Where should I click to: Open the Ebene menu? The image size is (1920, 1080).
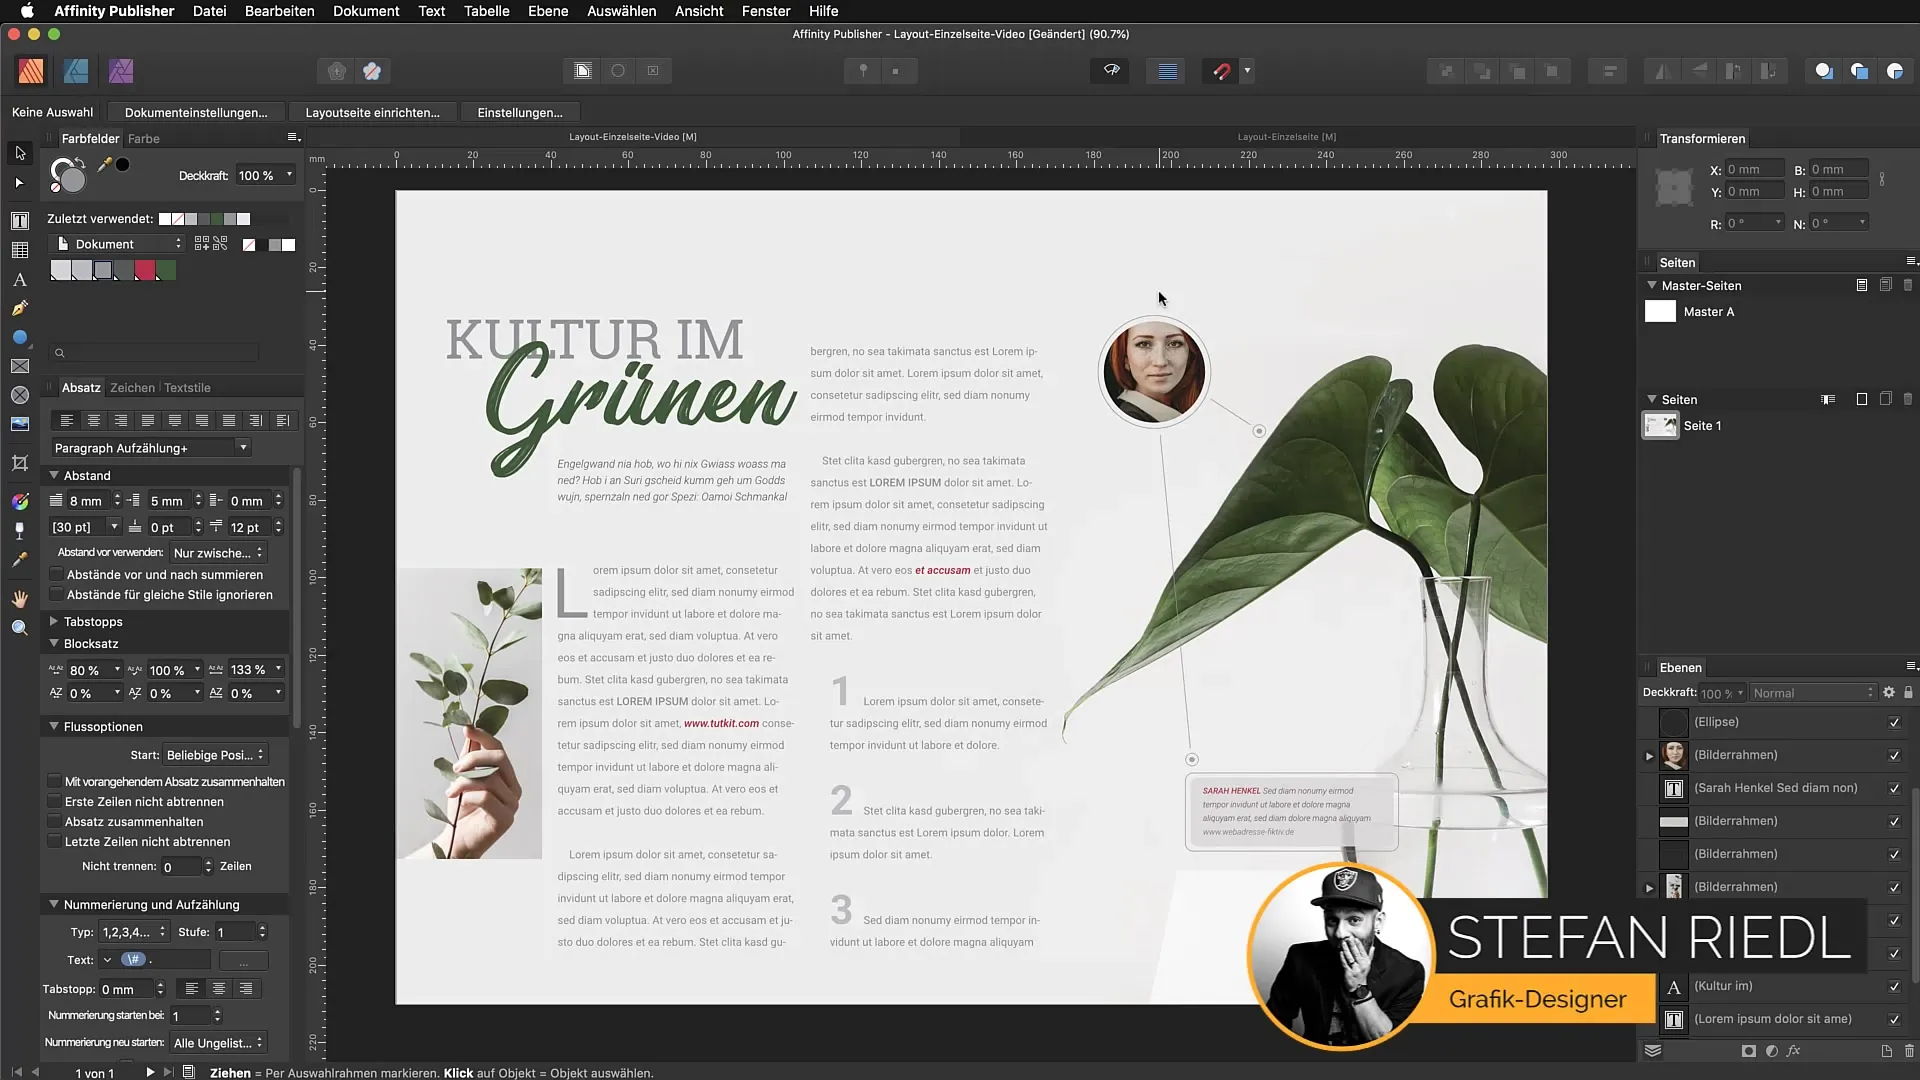(x=548, y=11)
